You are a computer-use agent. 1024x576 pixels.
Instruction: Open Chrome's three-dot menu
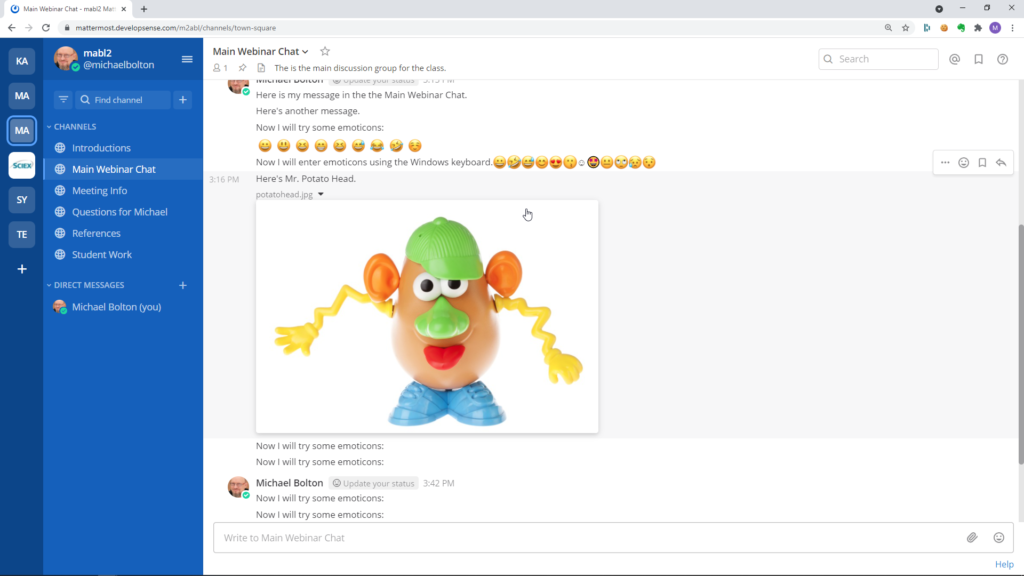pyautogui.click(x=1013, y=28)
